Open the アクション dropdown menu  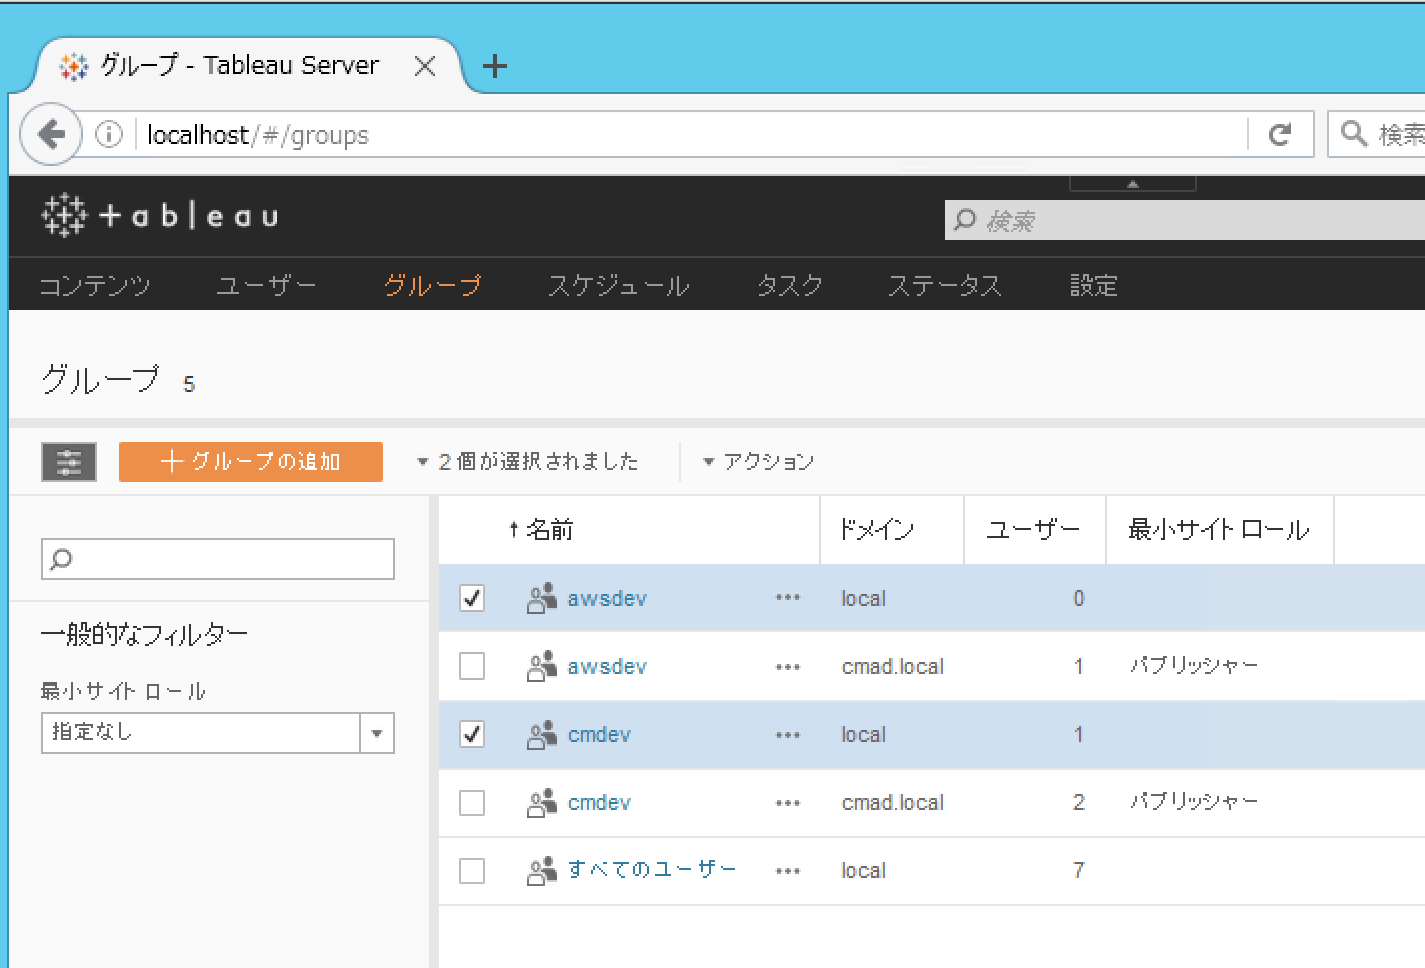click(x=759, y=462)
